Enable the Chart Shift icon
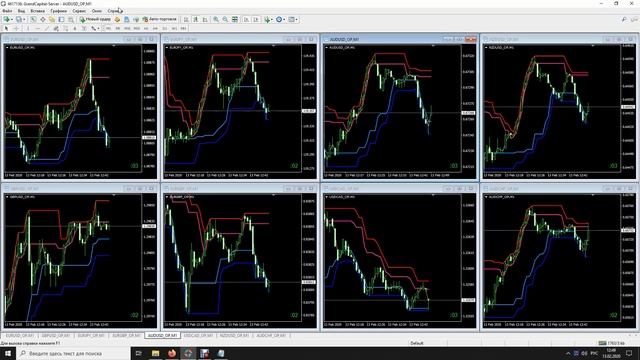640x360 pixels. (256, 19)
